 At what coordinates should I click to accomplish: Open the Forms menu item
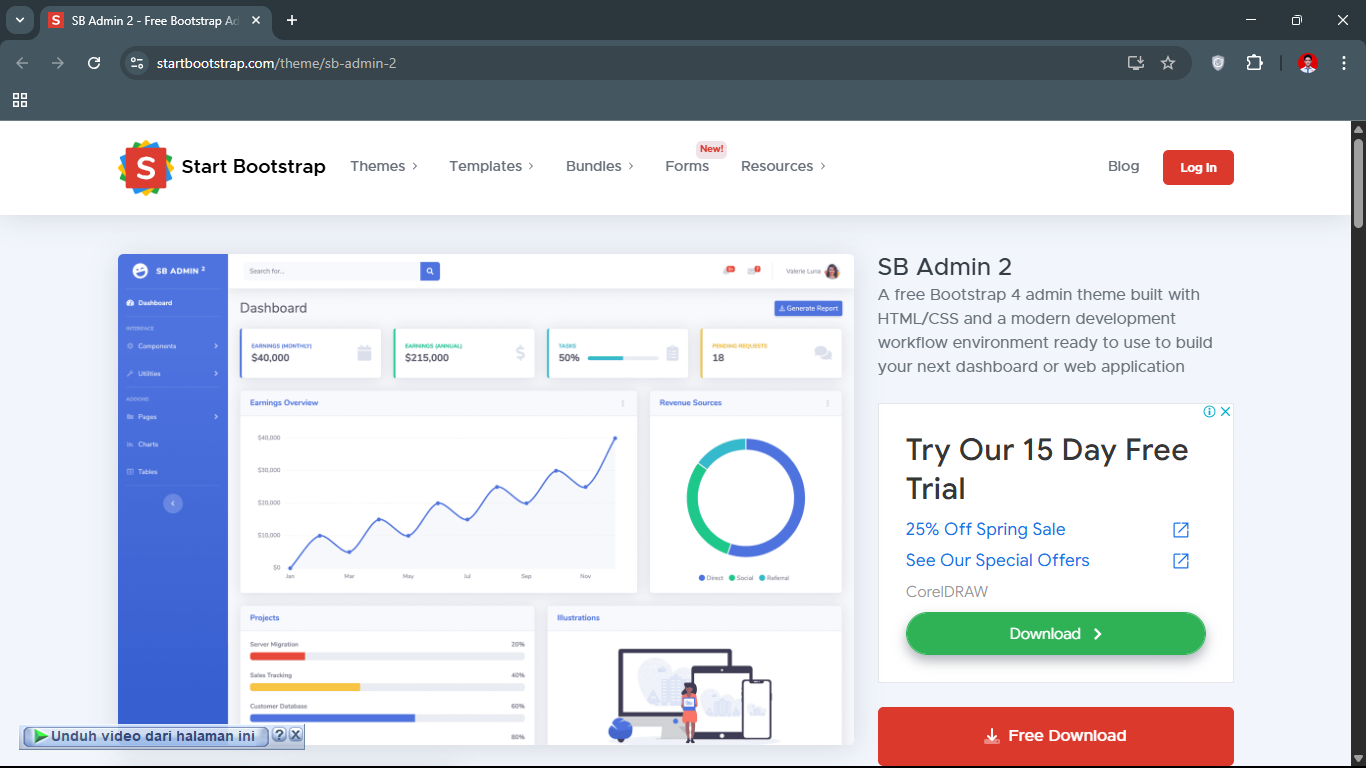tap(687, 166)
